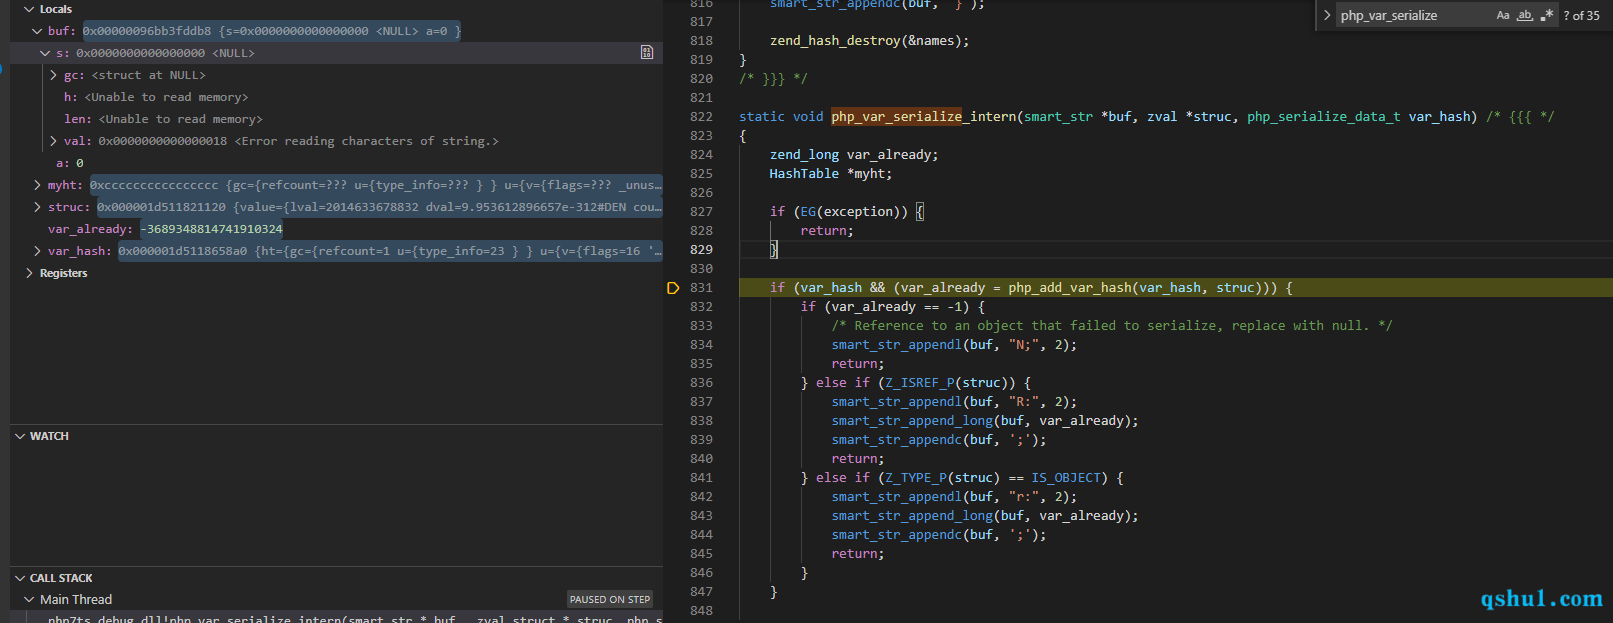Expand the var_hash variable
1613x623 pixels.
[37, 251]
